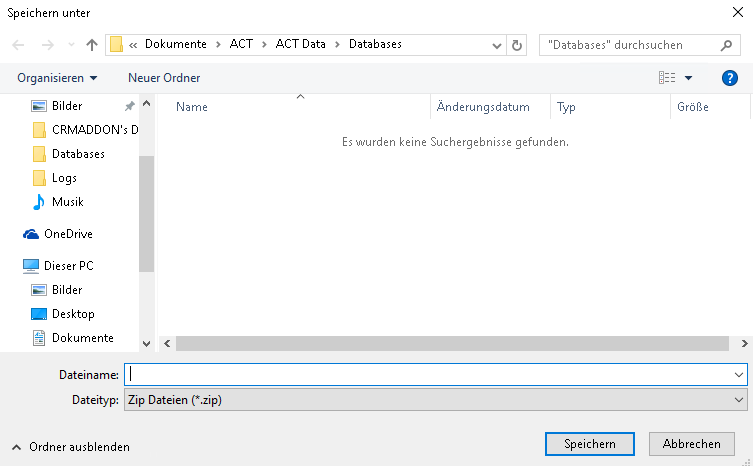Create folder with Neuer Ordner
The image size is (753, 466).
(x=164, y=78)
